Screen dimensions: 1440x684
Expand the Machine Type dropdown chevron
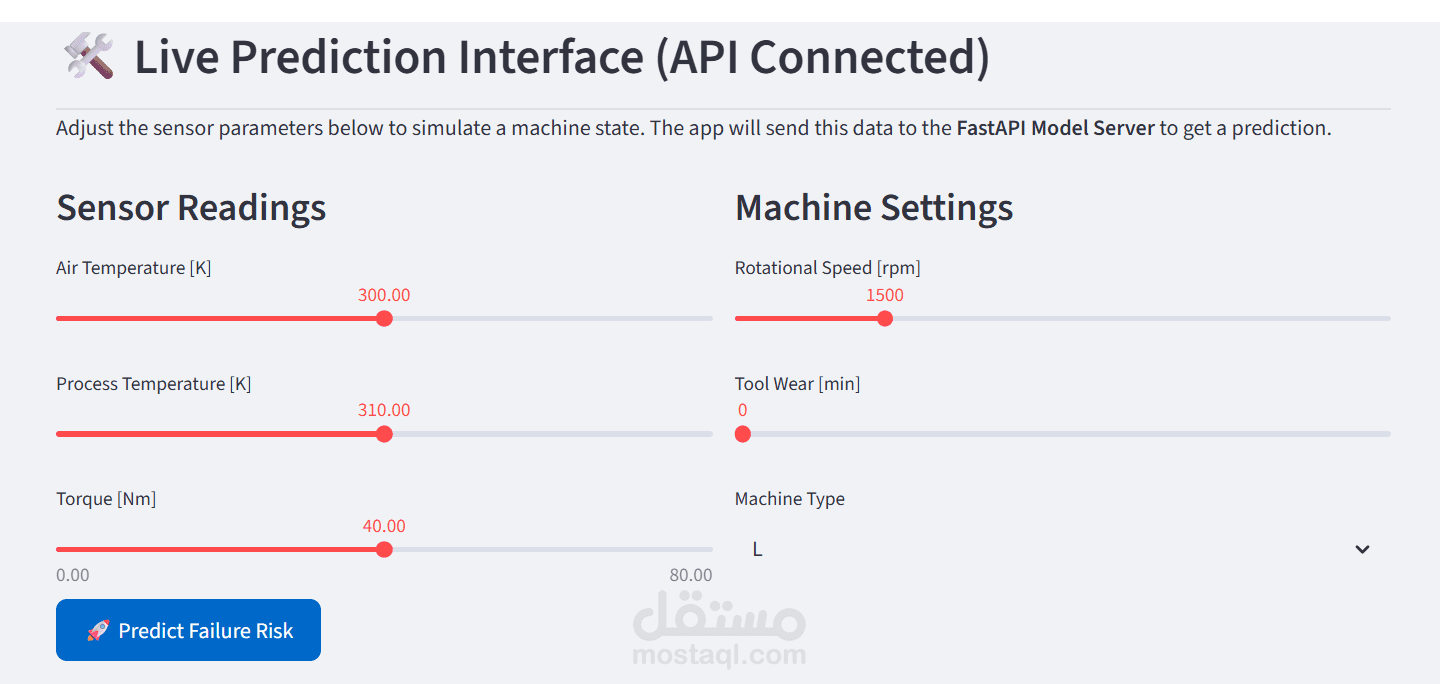1361,549
